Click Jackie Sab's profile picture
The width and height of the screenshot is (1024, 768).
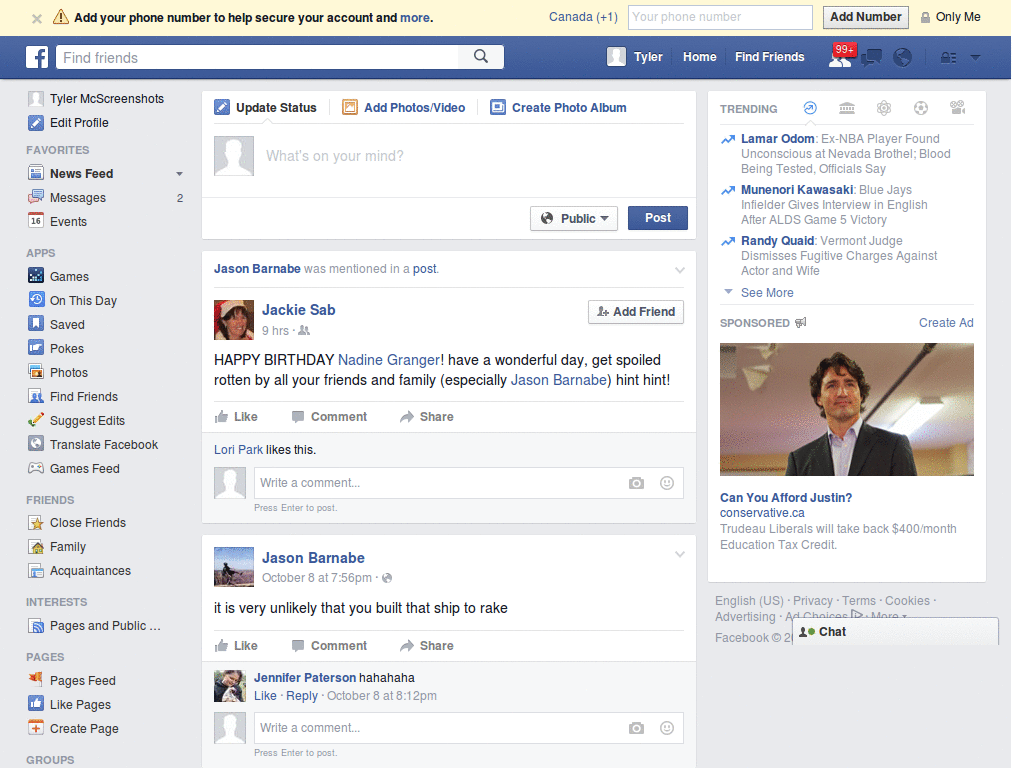click(234, 320)
